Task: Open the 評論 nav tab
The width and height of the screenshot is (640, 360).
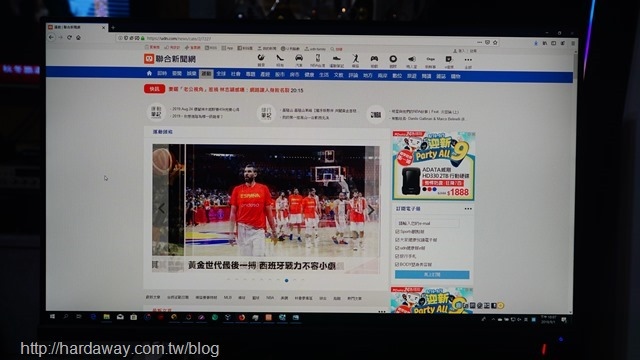Action: 353,75
